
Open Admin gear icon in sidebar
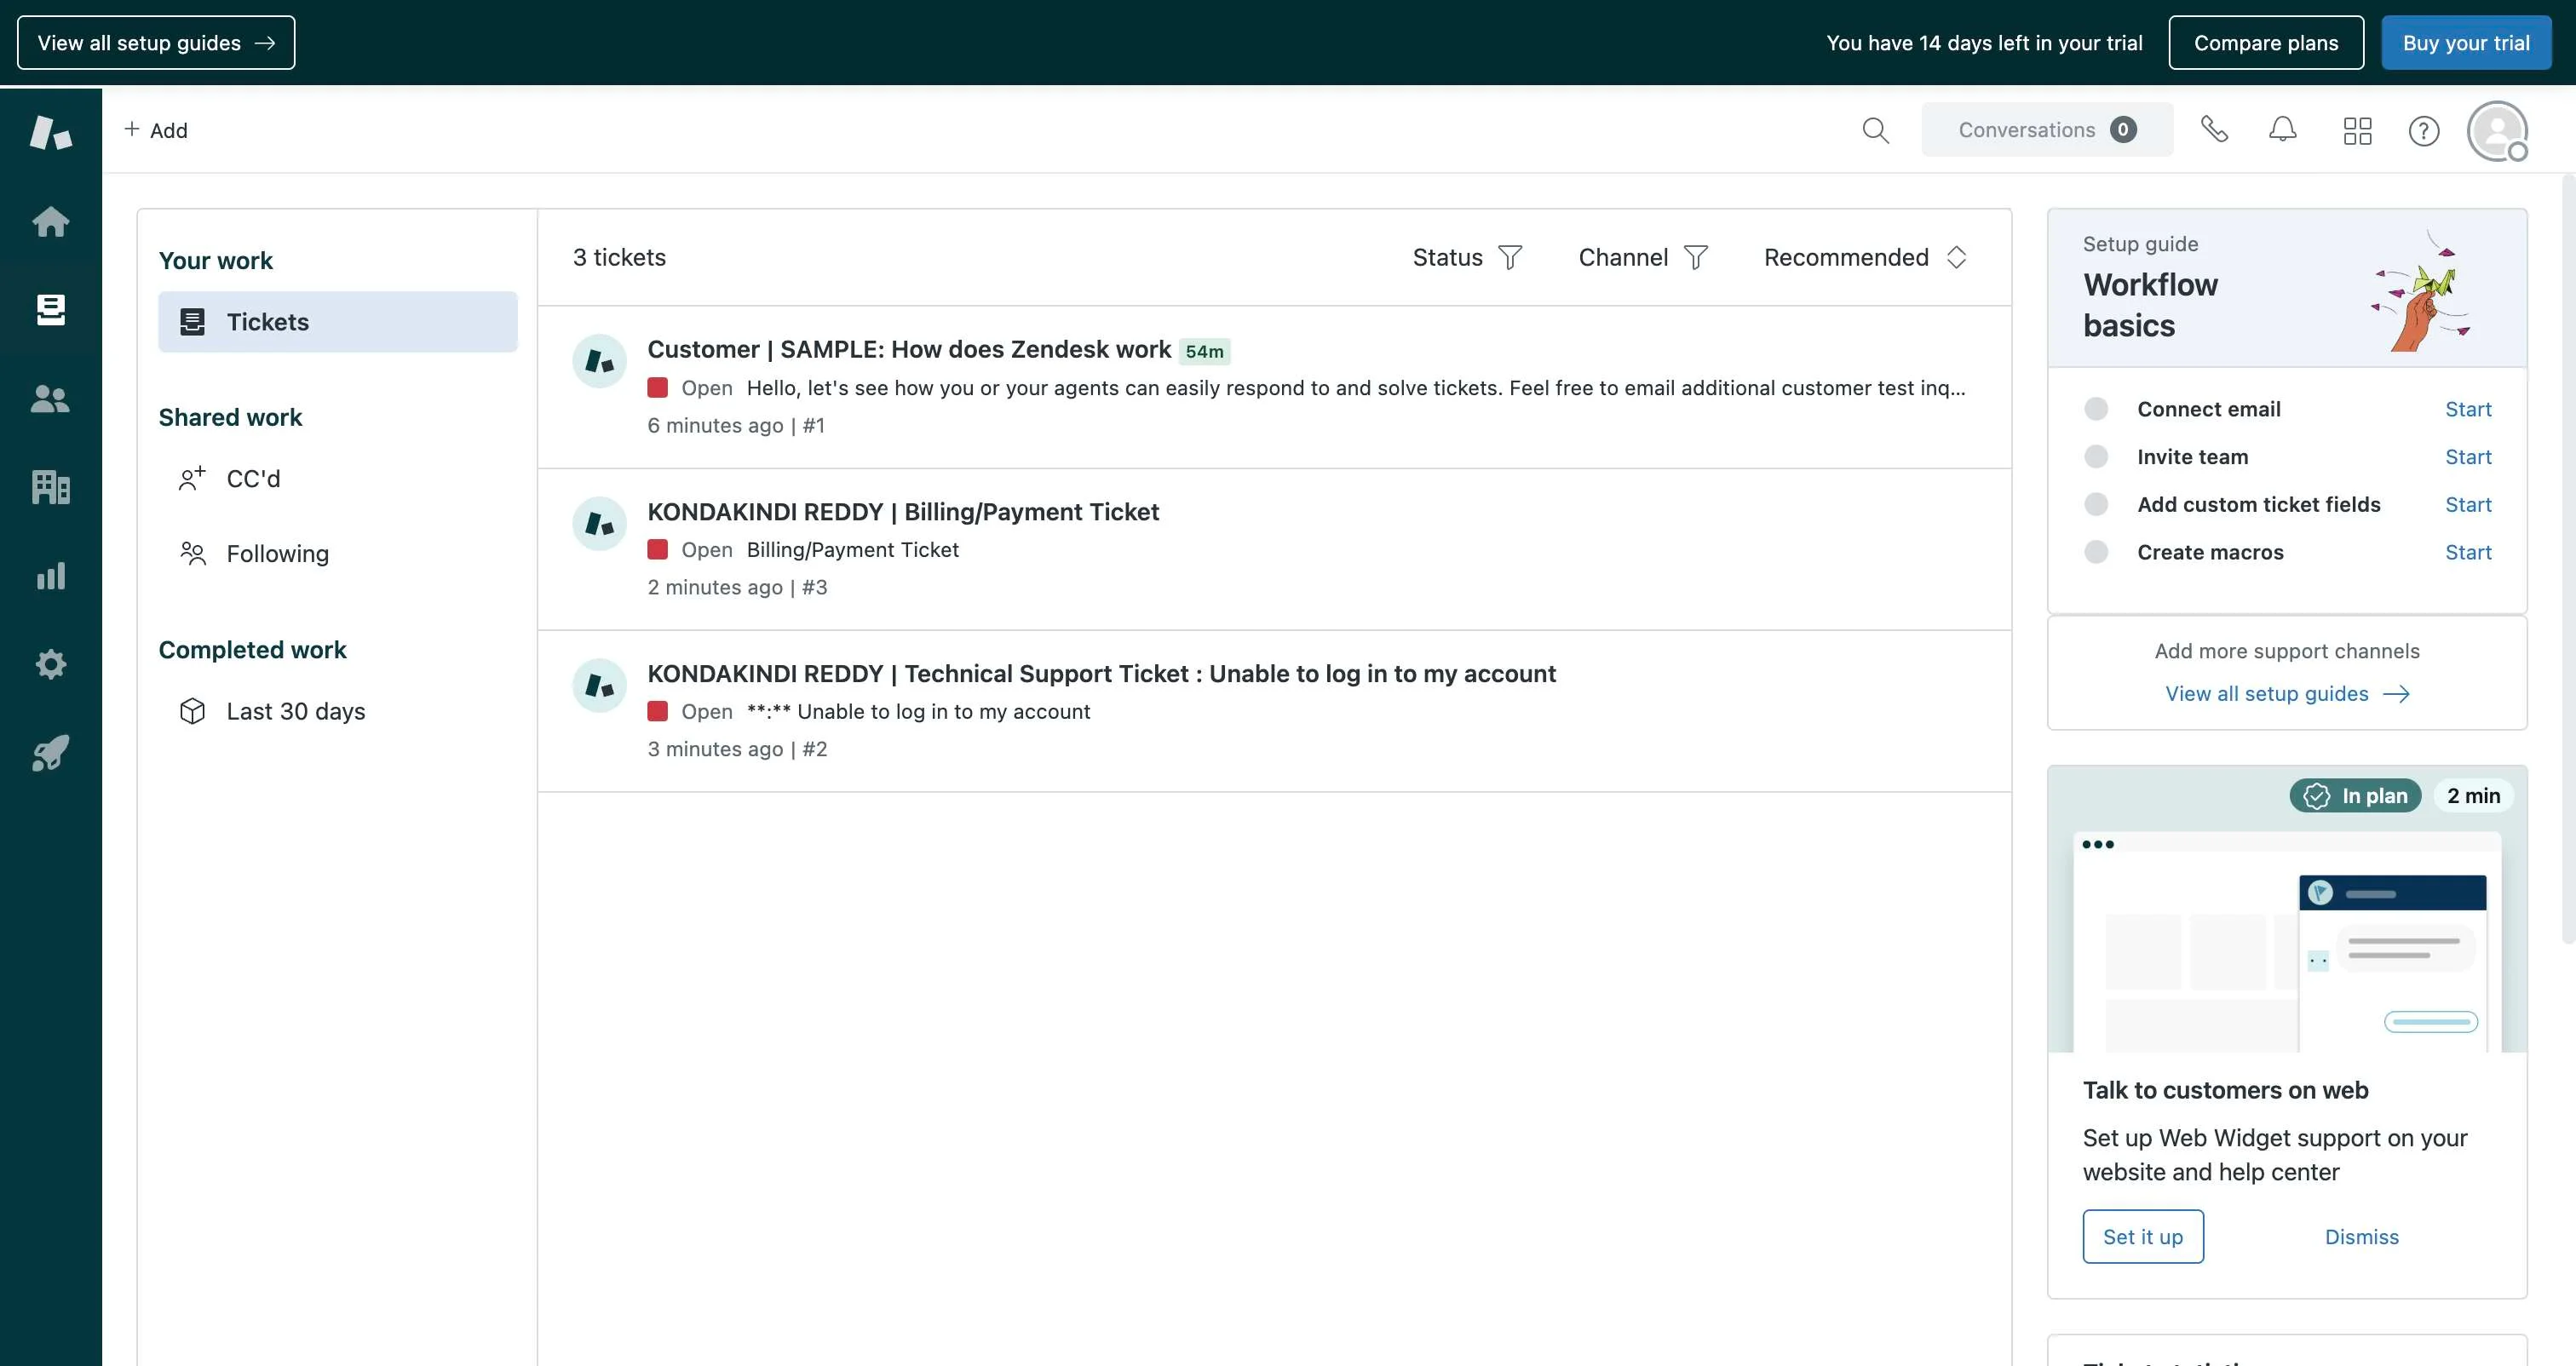[50, 664]
